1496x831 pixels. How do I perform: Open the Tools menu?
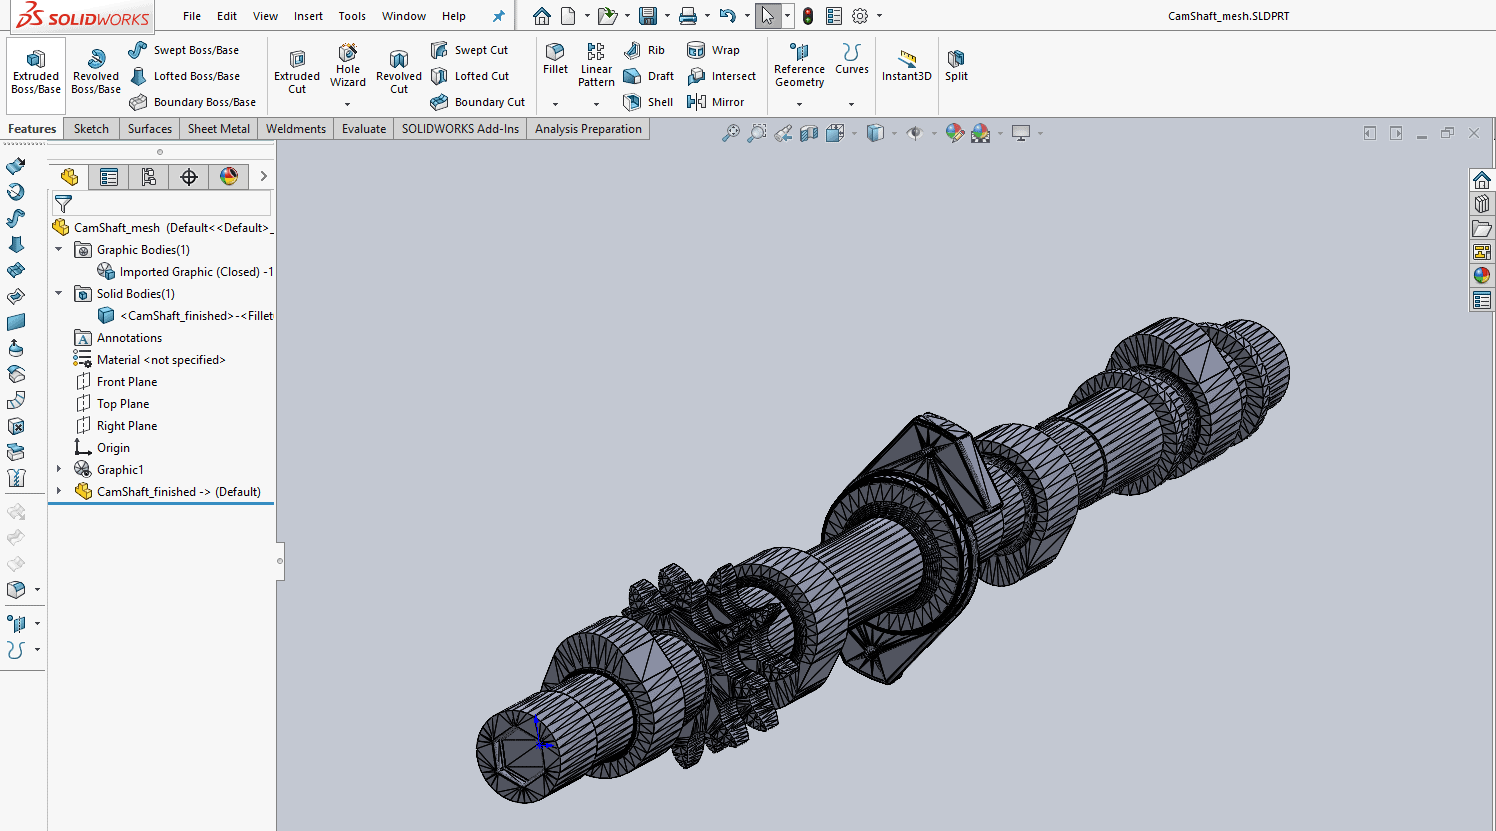point(352,16)
